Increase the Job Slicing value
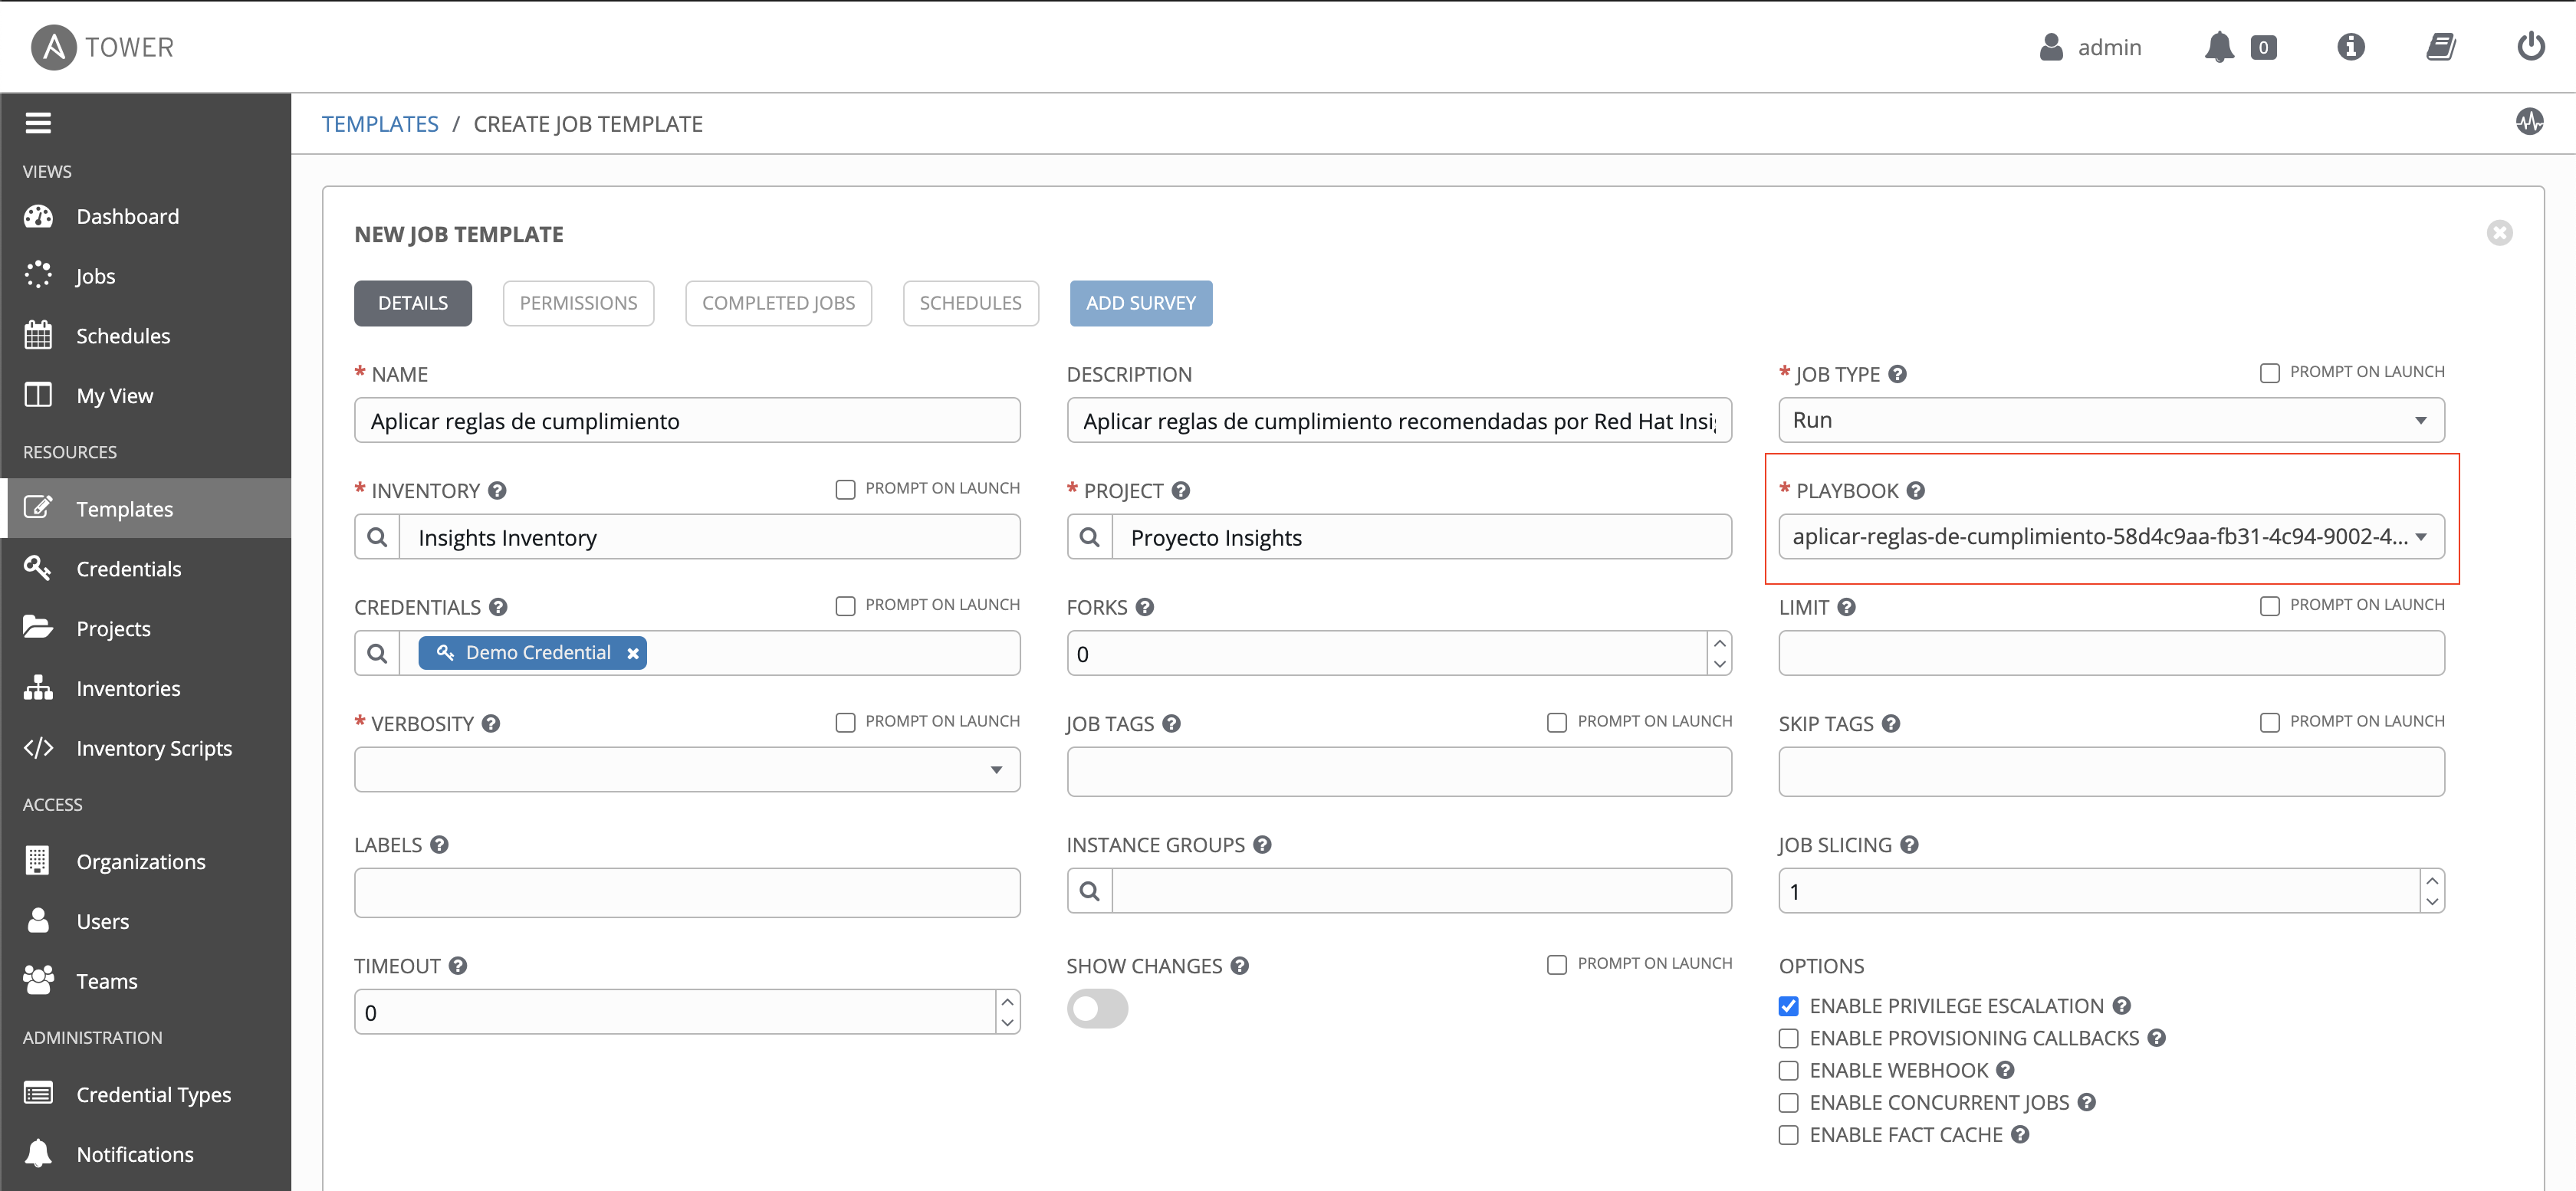Image resolution: width=2576 pixels, height=1191 pixels. coord(2432,880)
